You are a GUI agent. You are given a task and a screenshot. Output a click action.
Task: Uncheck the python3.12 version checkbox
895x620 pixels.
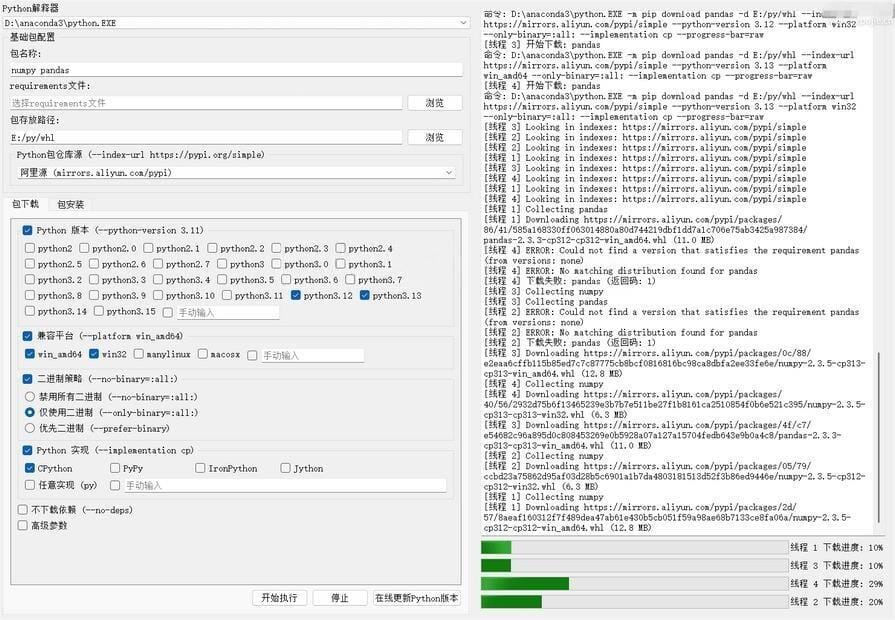tap(296, 296)
